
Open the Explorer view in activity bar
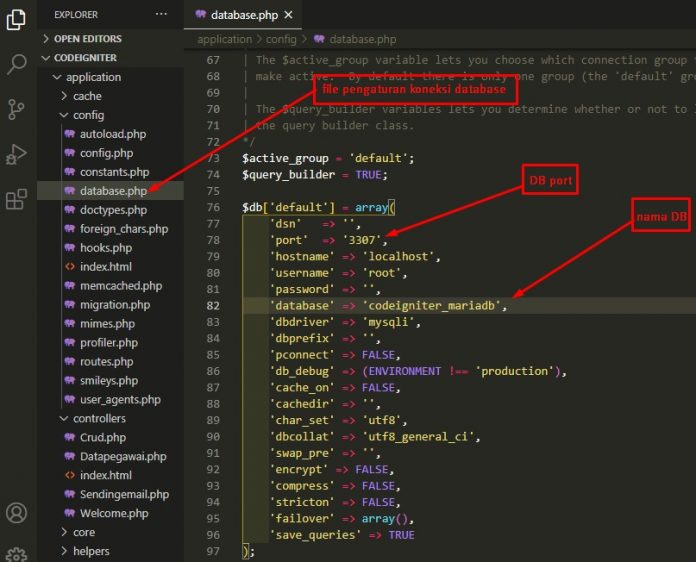click(16, 20)
